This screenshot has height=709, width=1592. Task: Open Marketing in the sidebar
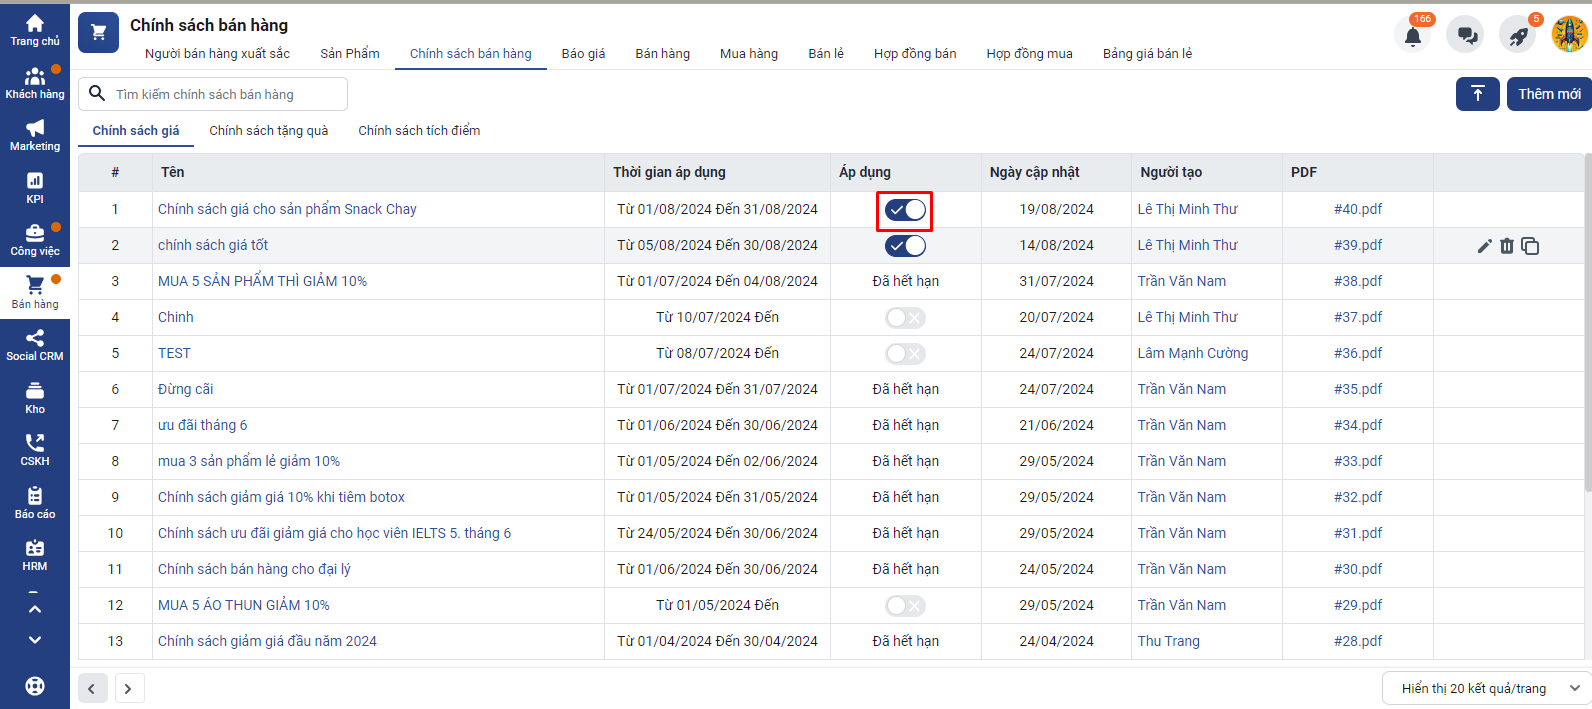(35, 135)
